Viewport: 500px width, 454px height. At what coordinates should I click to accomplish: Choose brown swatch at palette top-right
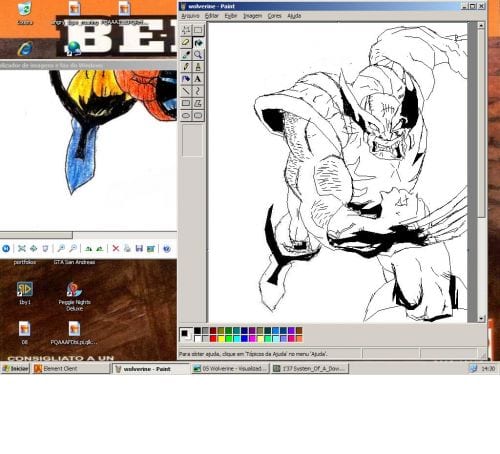[x=299, y=331]
